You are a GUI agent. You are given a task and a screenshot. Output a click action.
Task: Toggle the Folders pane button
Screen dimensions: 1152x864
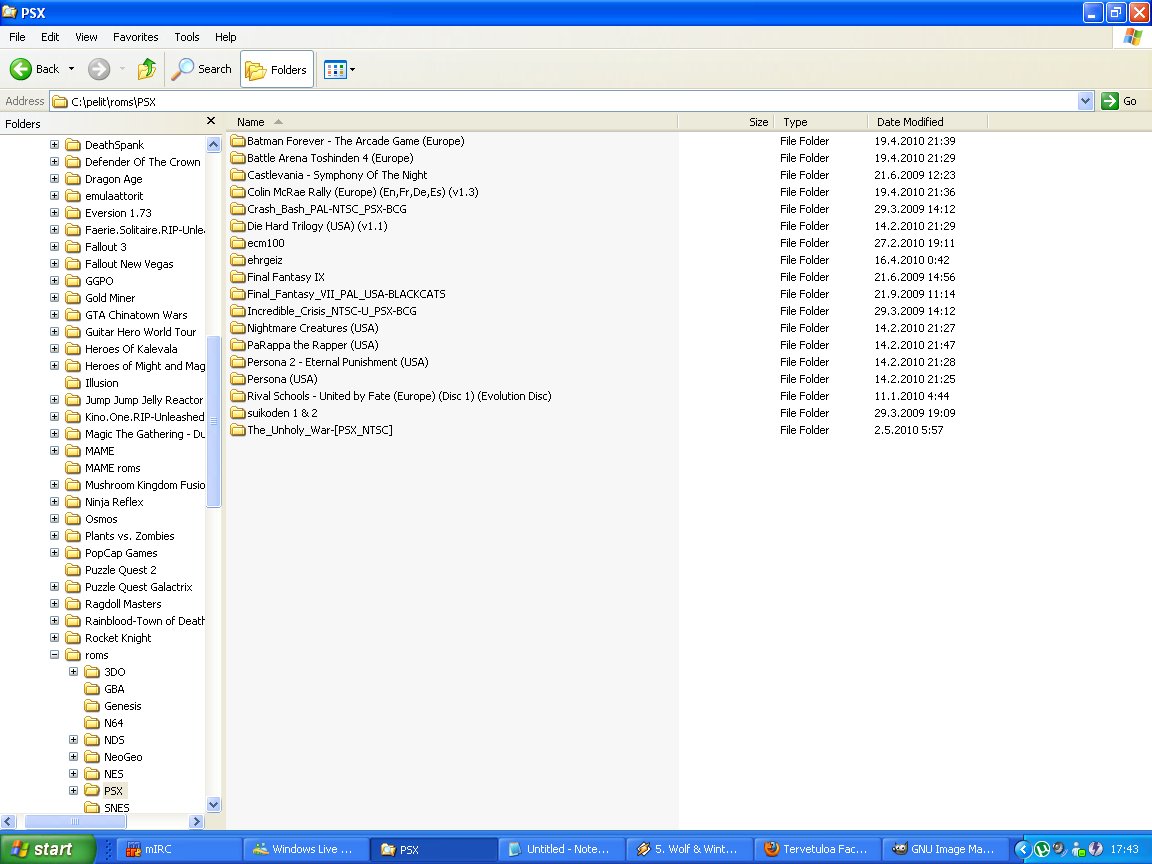pyautogui.click(x=277, y=69)
